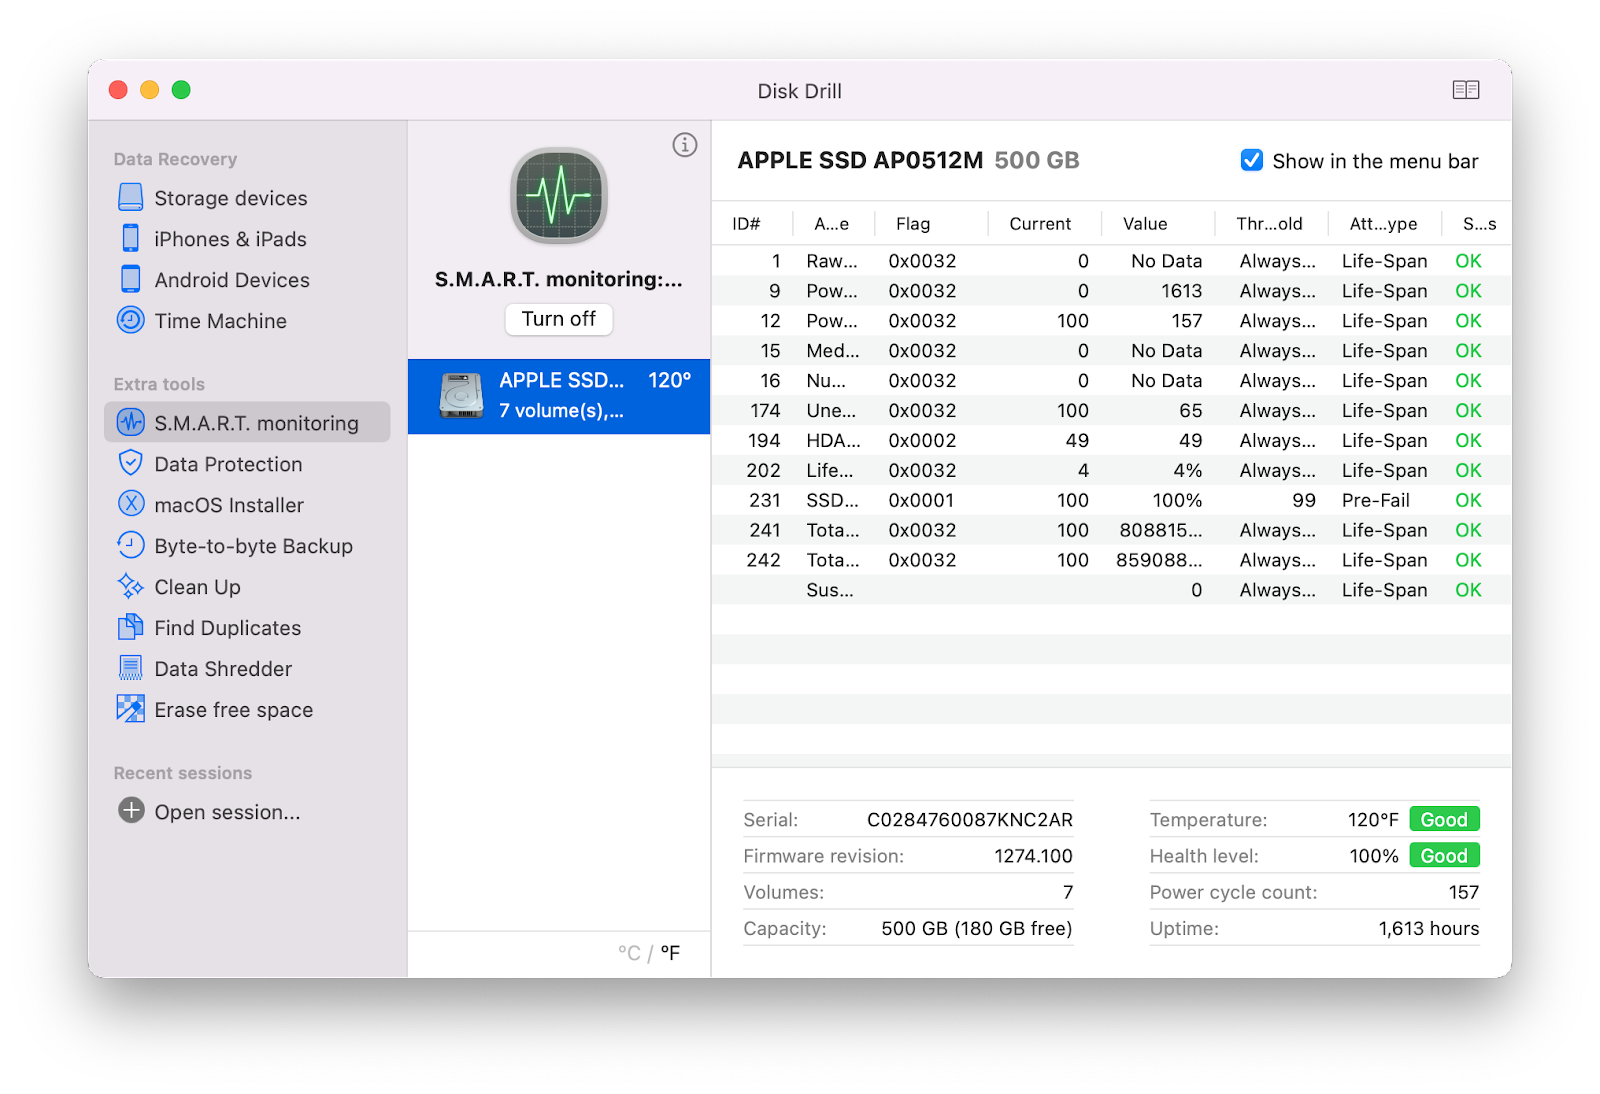Select Android Devices tablet icon
The width and height of the screenshot is (1600, 1094).
[131, 279]
